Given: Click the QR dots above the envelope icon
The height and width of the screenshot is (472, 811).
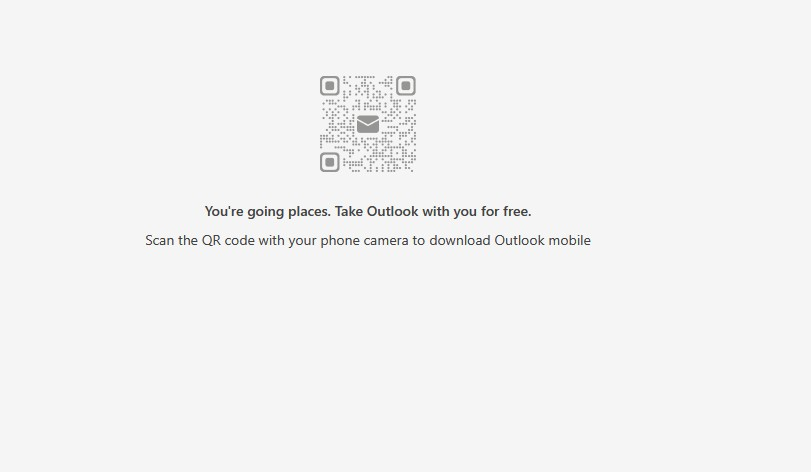Looking at the screenshot, I should 368,95.
